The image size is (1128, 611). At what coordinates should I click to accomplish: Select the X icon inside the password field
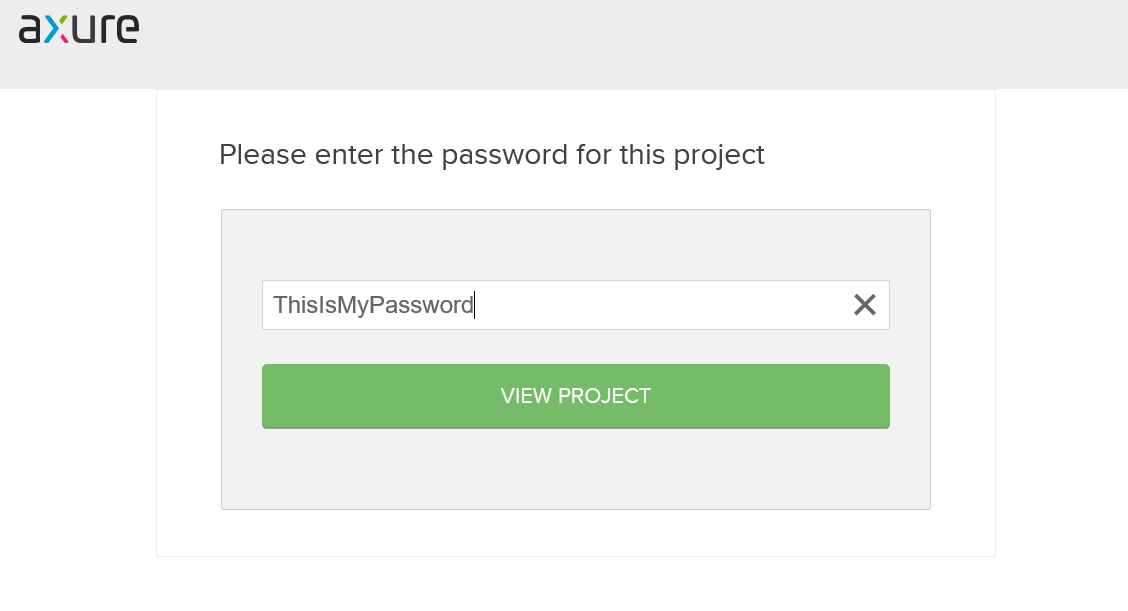point(864,305)
